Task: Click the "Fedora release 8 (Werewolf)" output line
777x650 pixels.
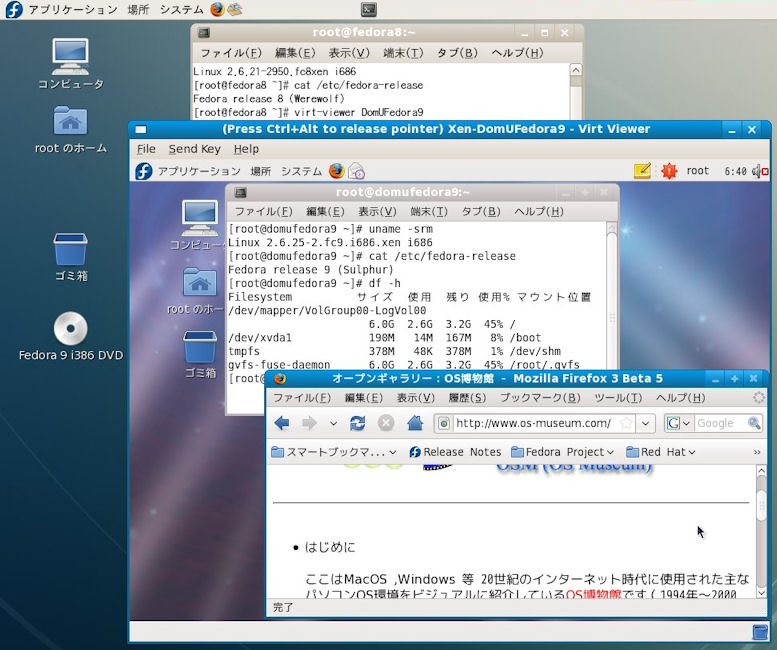Action: tap(269, 99)
